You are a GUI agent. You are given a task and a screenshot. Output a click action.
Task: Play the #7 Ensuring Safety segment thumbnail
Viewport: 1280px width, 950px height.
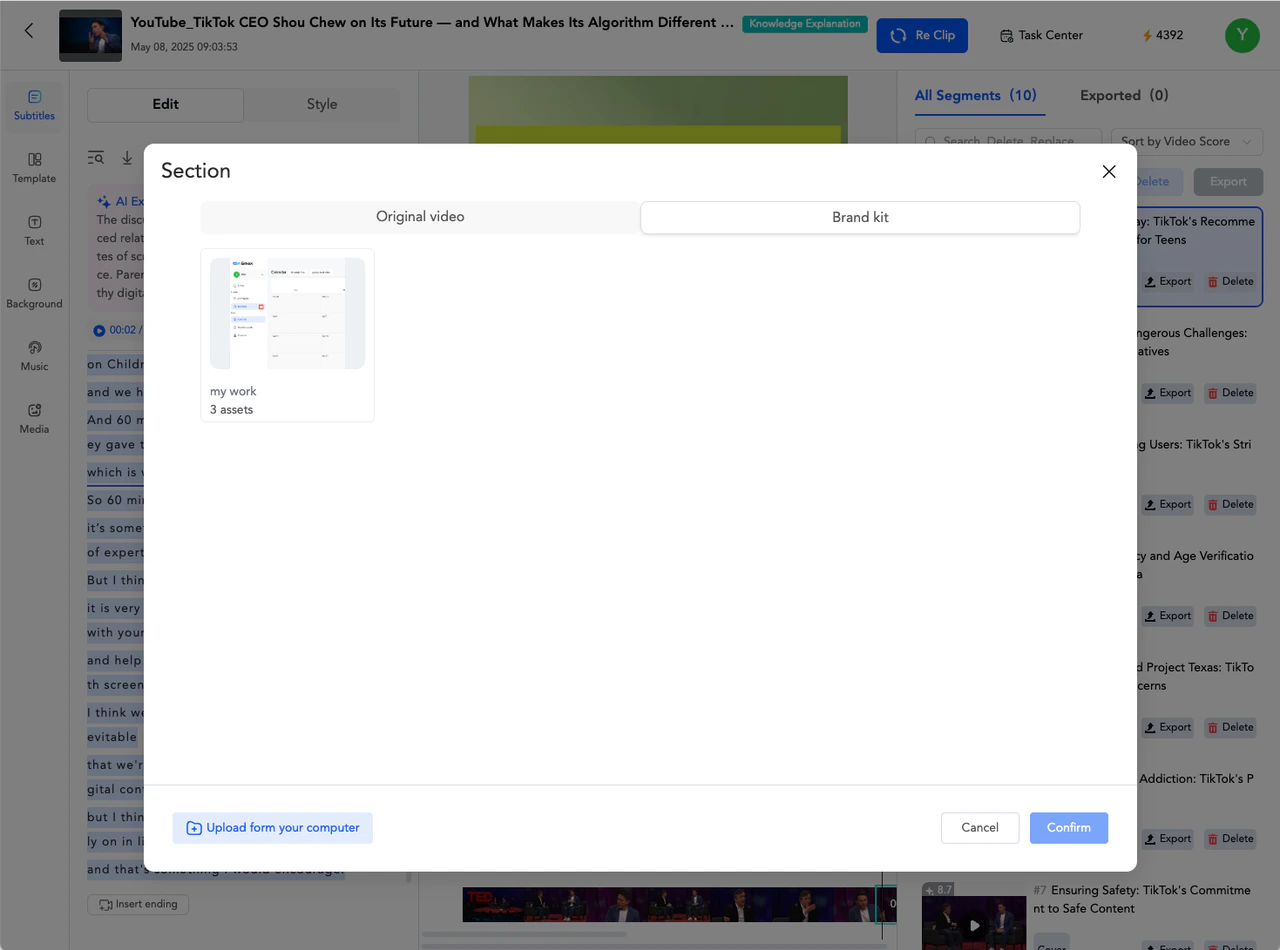(x=974, y=925)
